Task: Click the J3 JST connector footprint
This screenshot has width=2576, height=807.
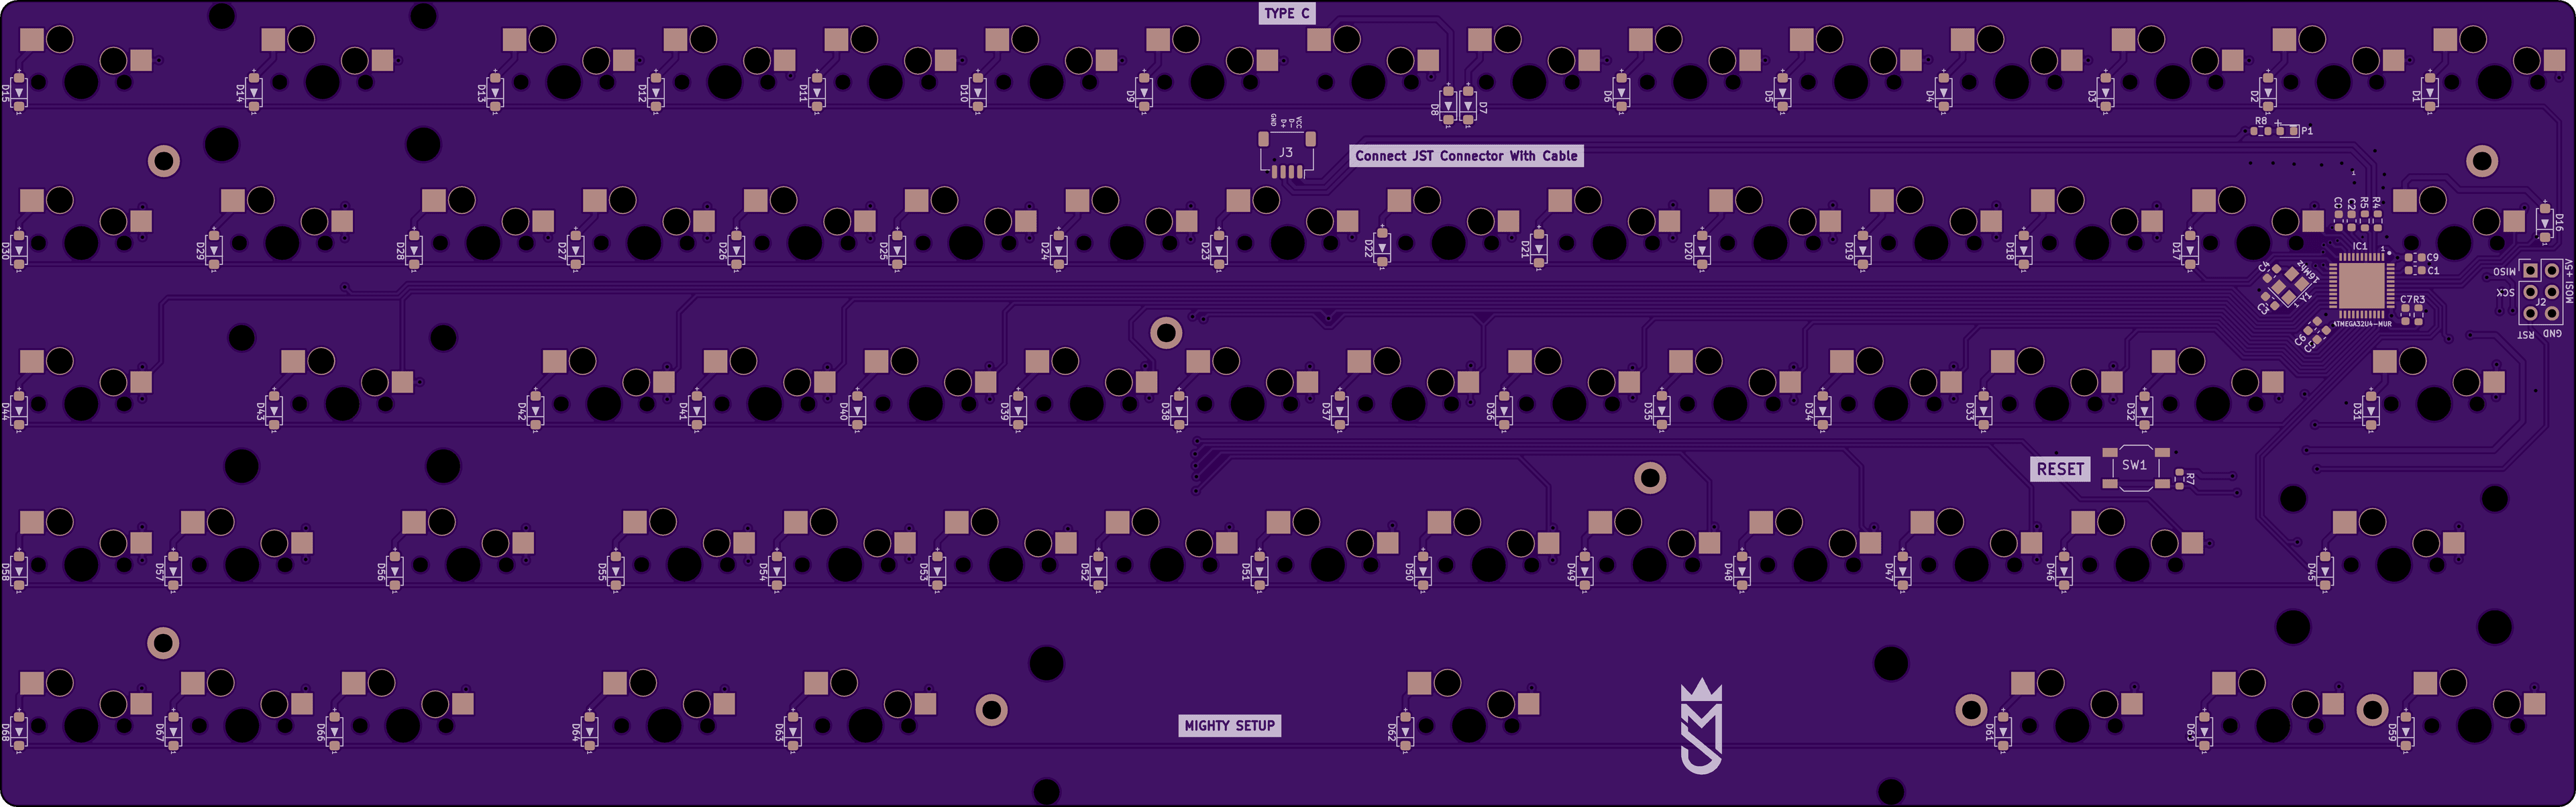Action: tap(1286, 153)
